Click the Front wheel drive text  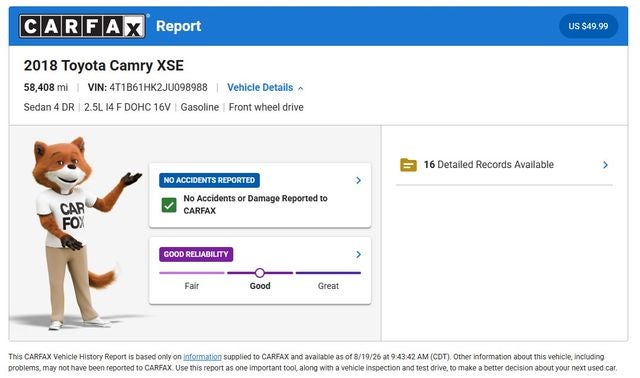click(x=266, y=107)
